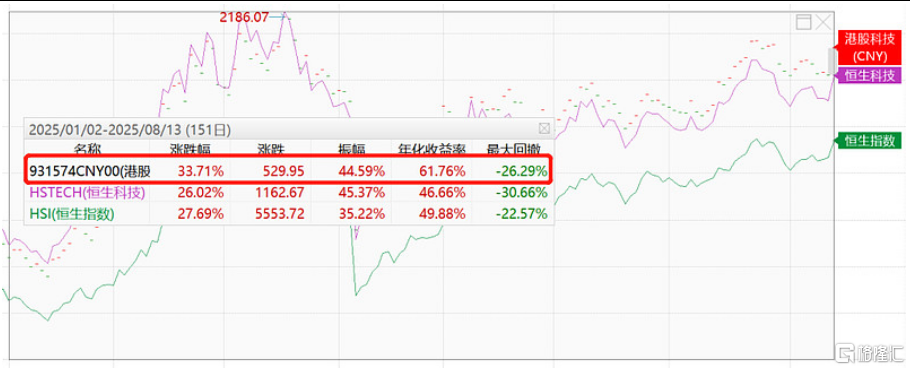Viewport: 910px width, 370px height.
Task: Close the interval statistics popup
Action: coord(544,128)
